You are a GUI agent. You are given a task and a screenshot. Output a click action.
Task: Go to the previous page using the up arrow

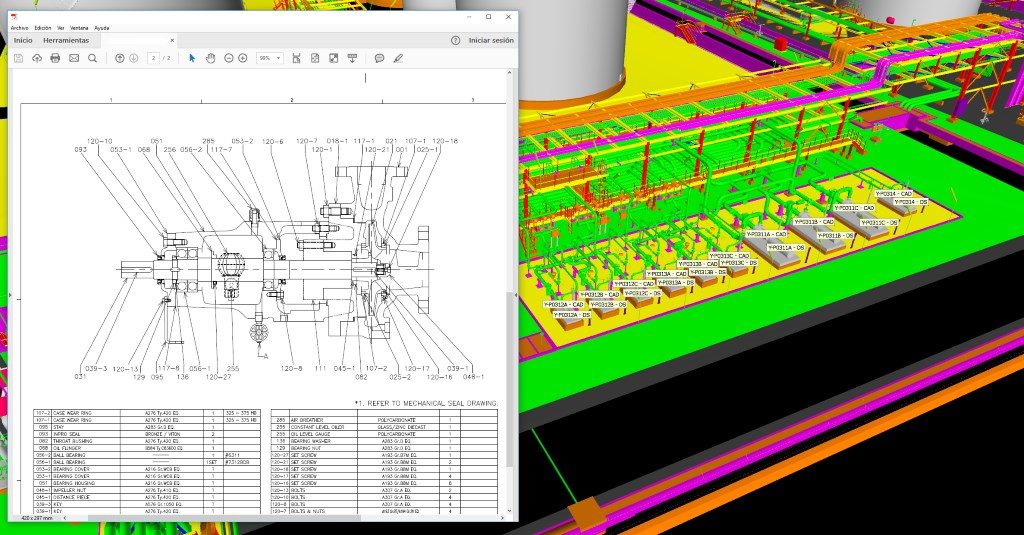pyautogui.click(x=120, y=58)
